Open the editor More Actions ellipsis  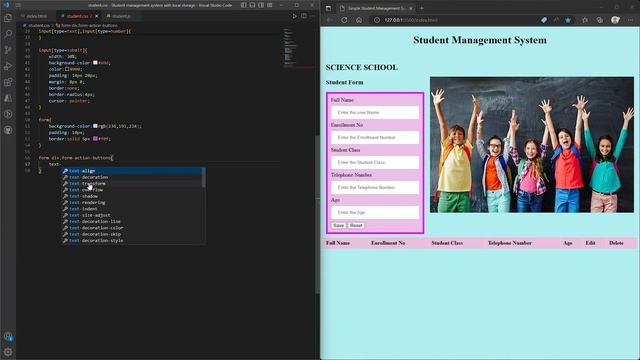[313, 16]
